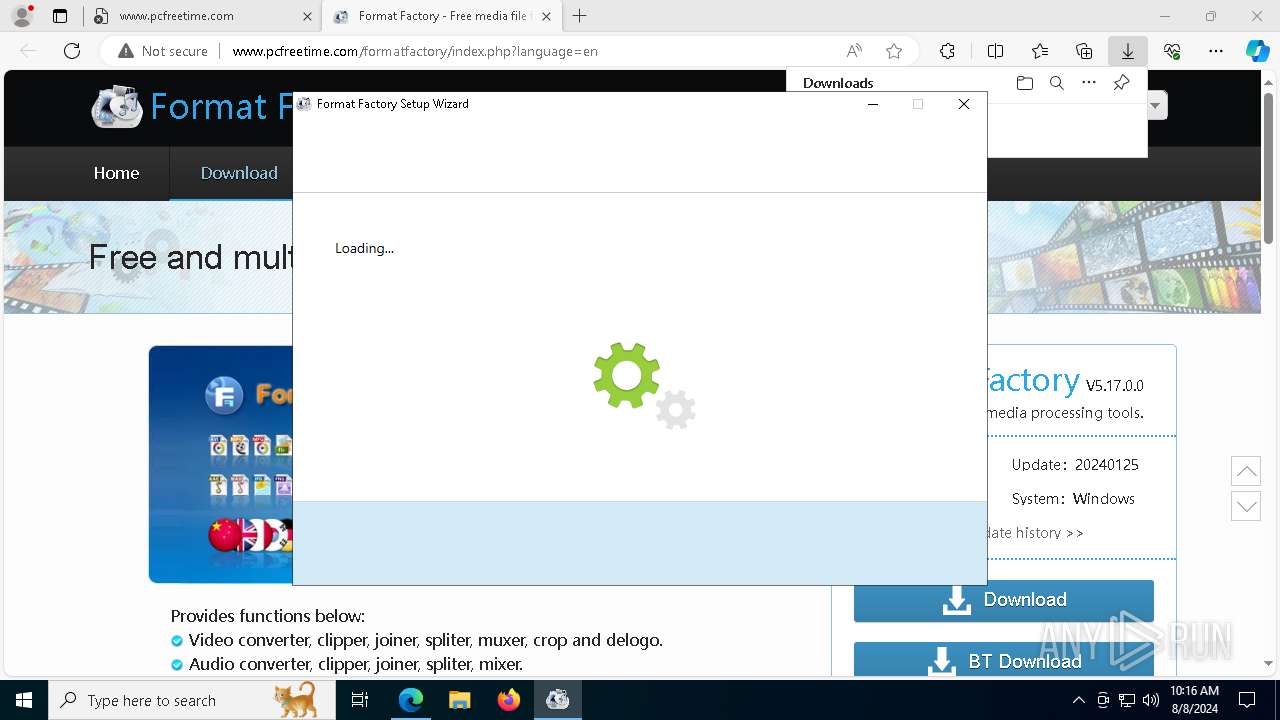Go to Home in site navigation
Image resolution: width=1280 pixels, height=720 pixels.
(x=116, y=173)
